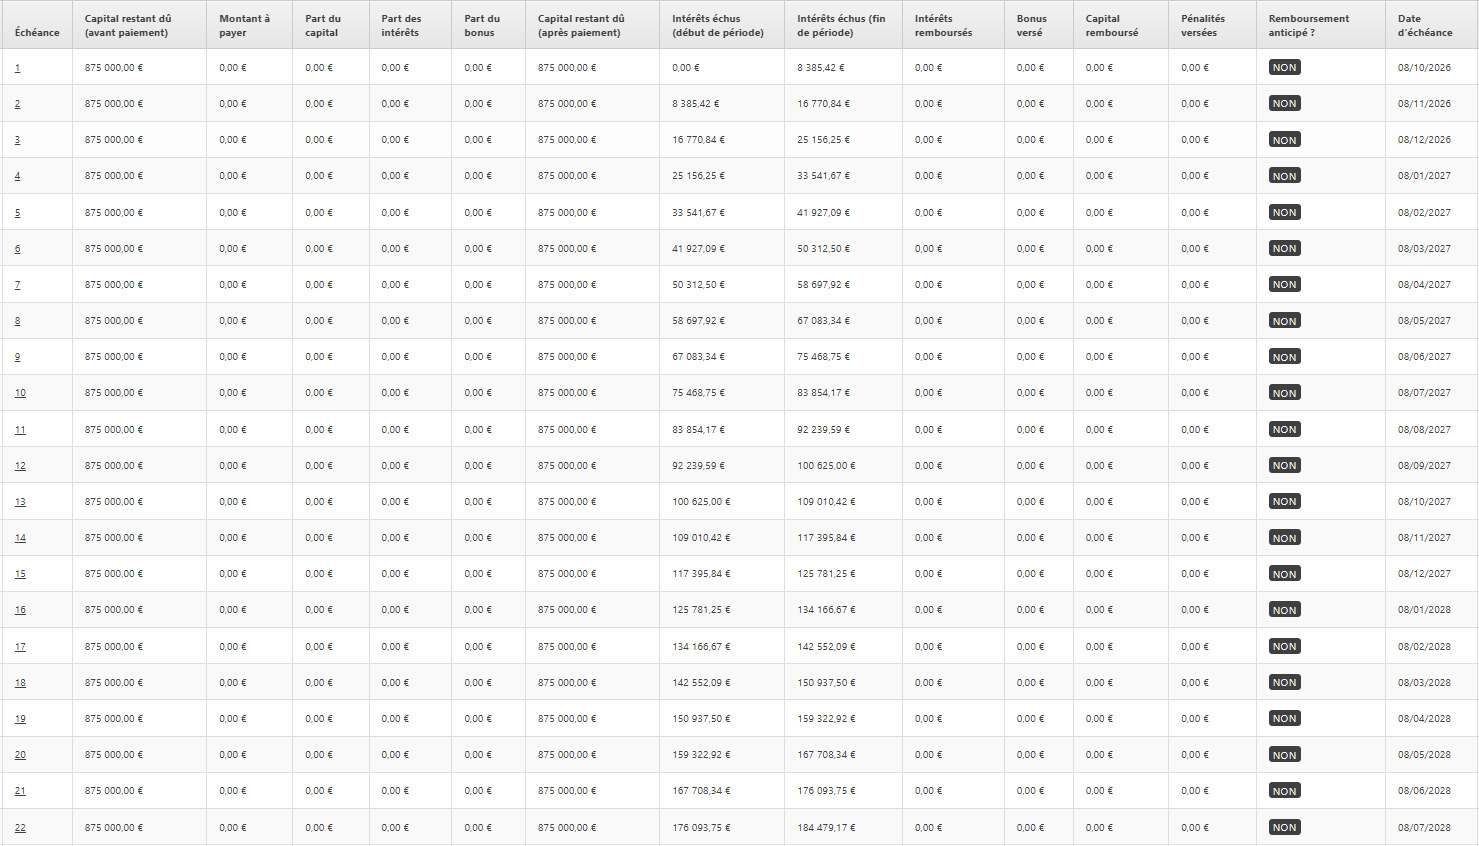Select start-period interest 142 552,09 € in row 18

[x=701, y=683]
